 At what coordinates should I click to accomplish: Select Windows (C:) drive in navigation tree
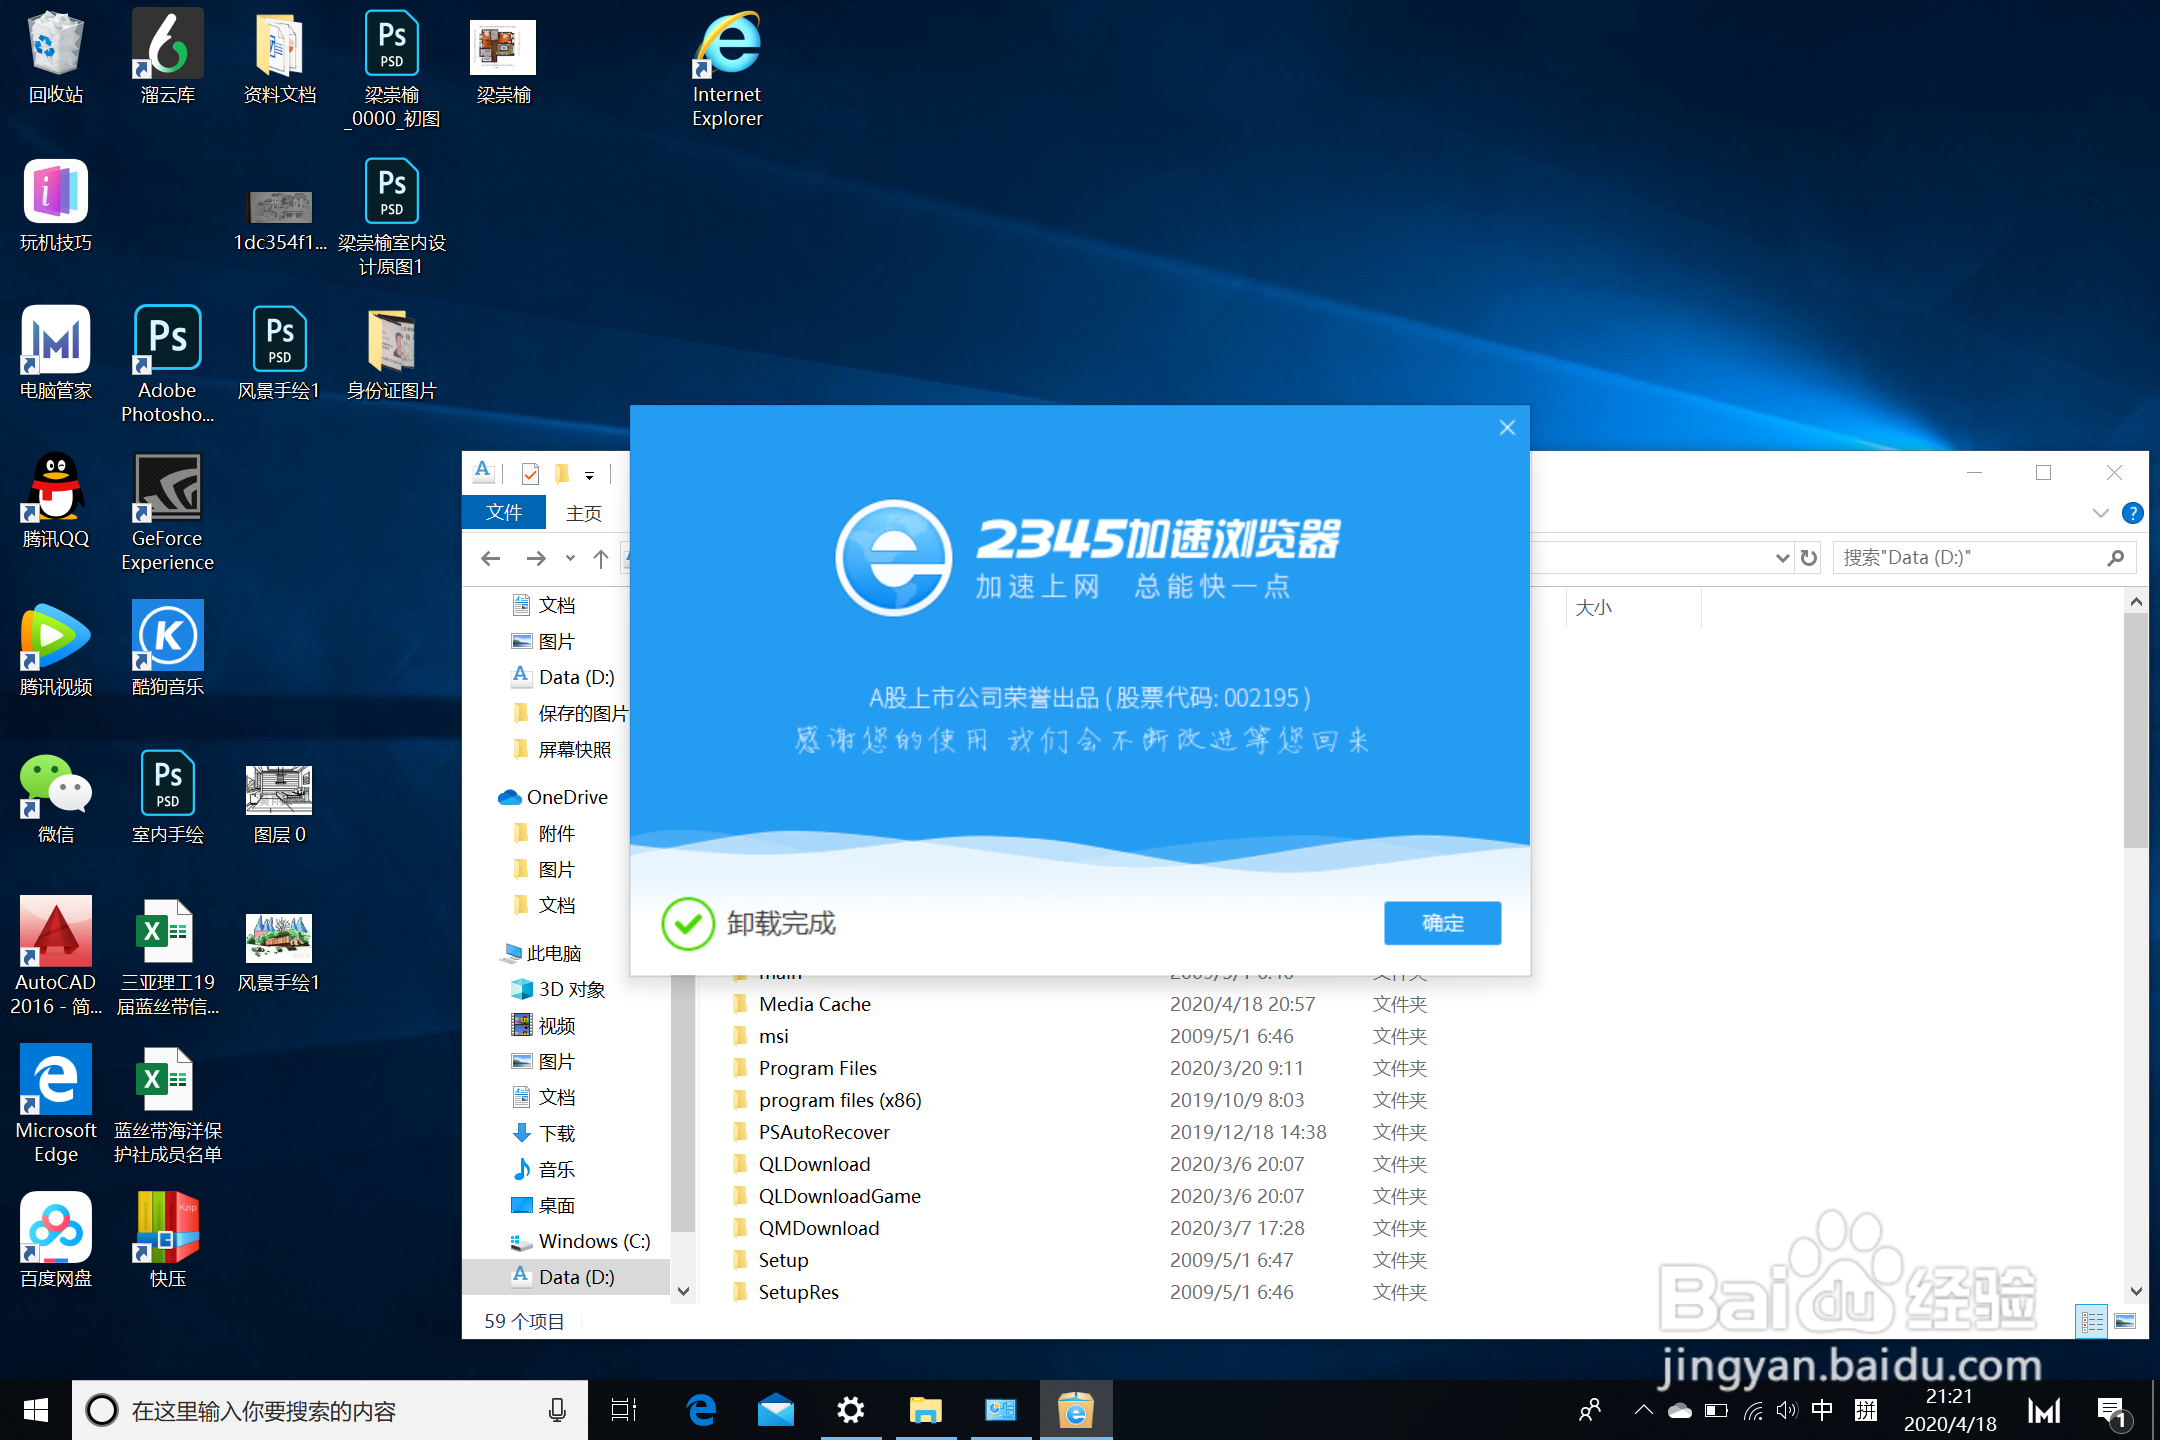tap(594, 1241)
